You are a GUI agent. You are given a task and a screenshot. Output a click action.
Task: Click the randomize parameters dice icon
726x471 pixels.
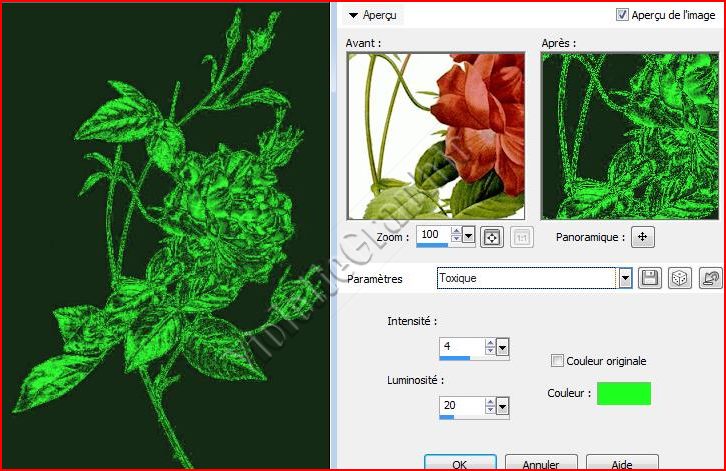pos(680,278)
